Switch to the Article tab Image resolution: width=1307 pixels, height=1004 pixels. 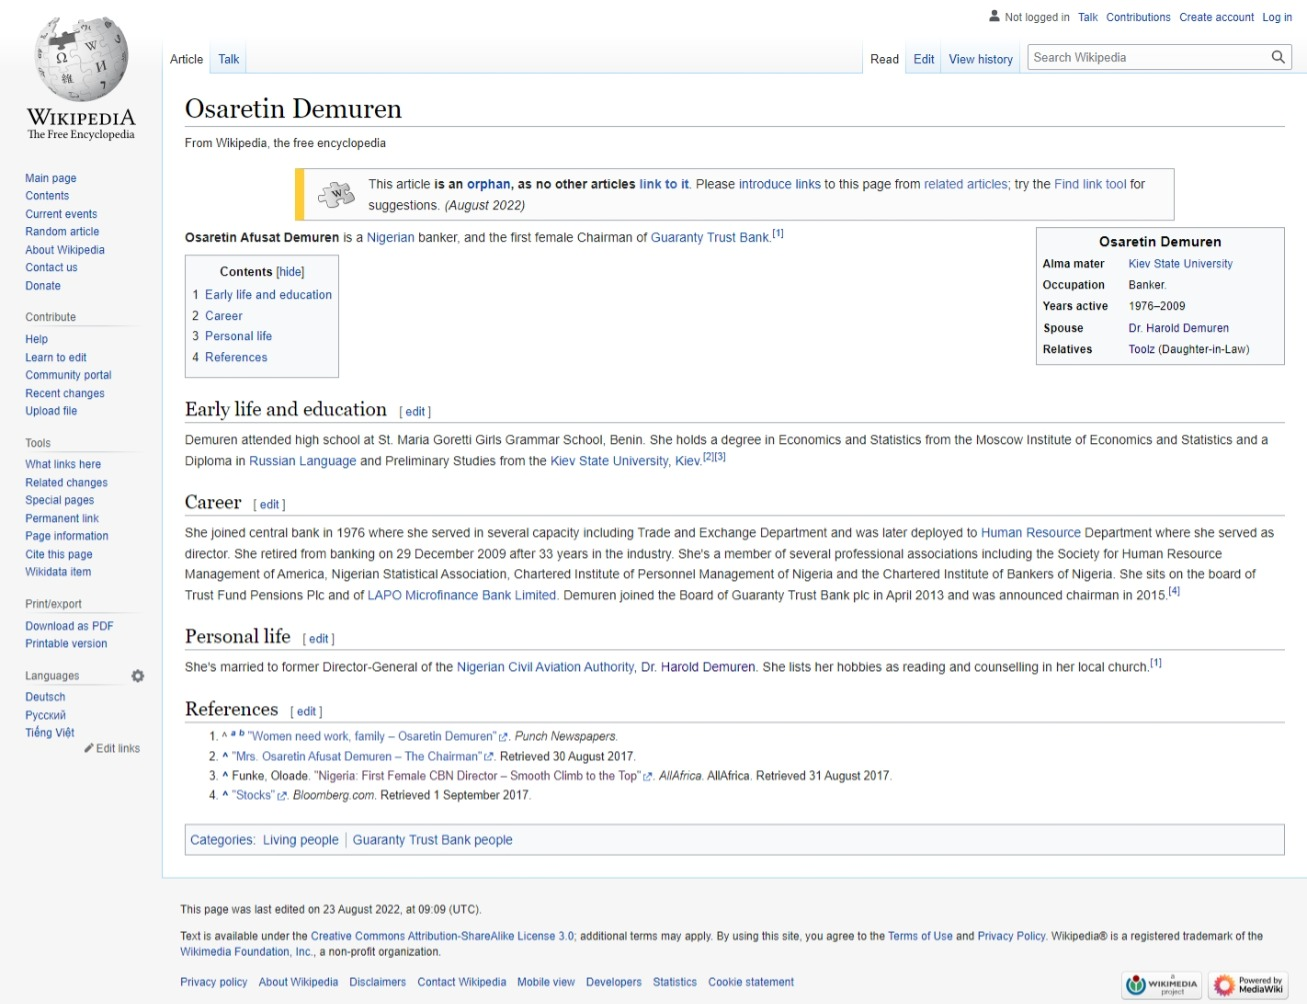(186, 59)
